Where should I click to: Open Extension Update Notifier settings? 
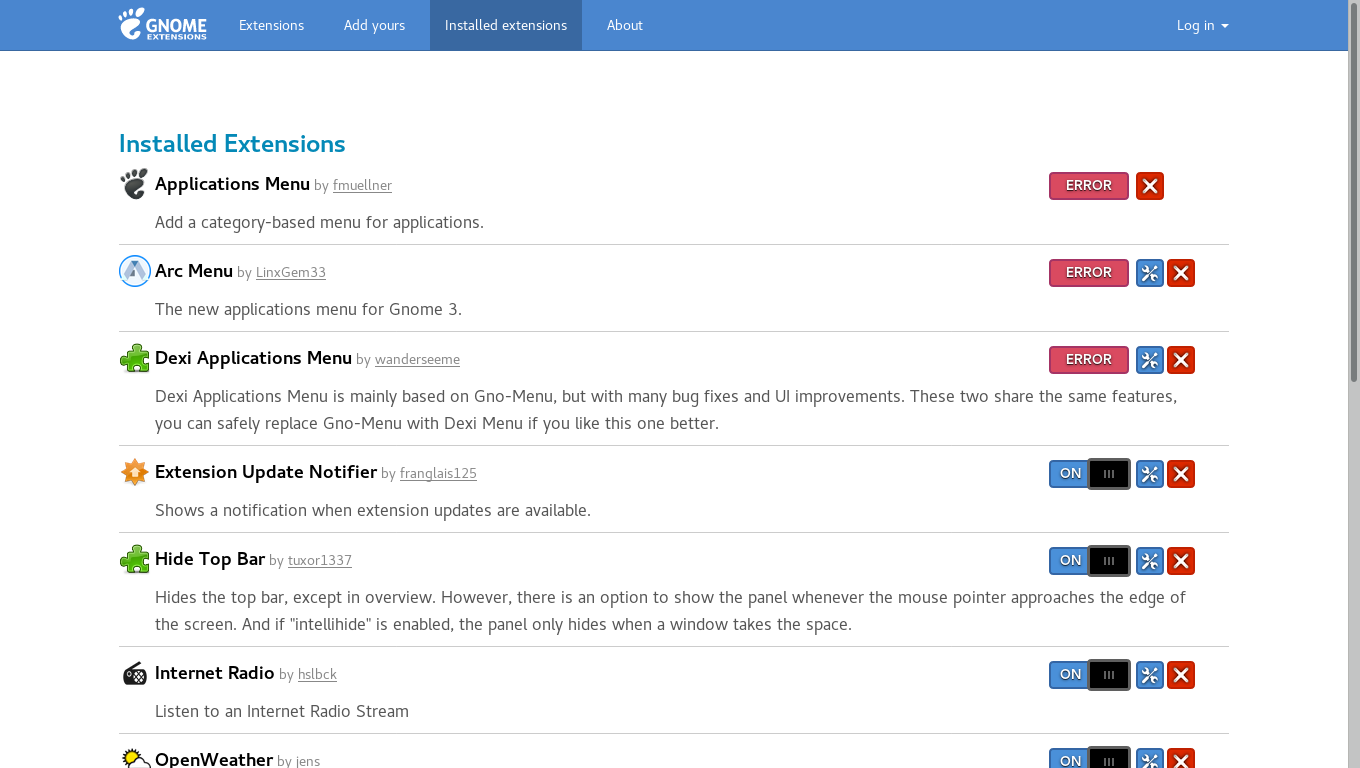(x=1150, y=474)
